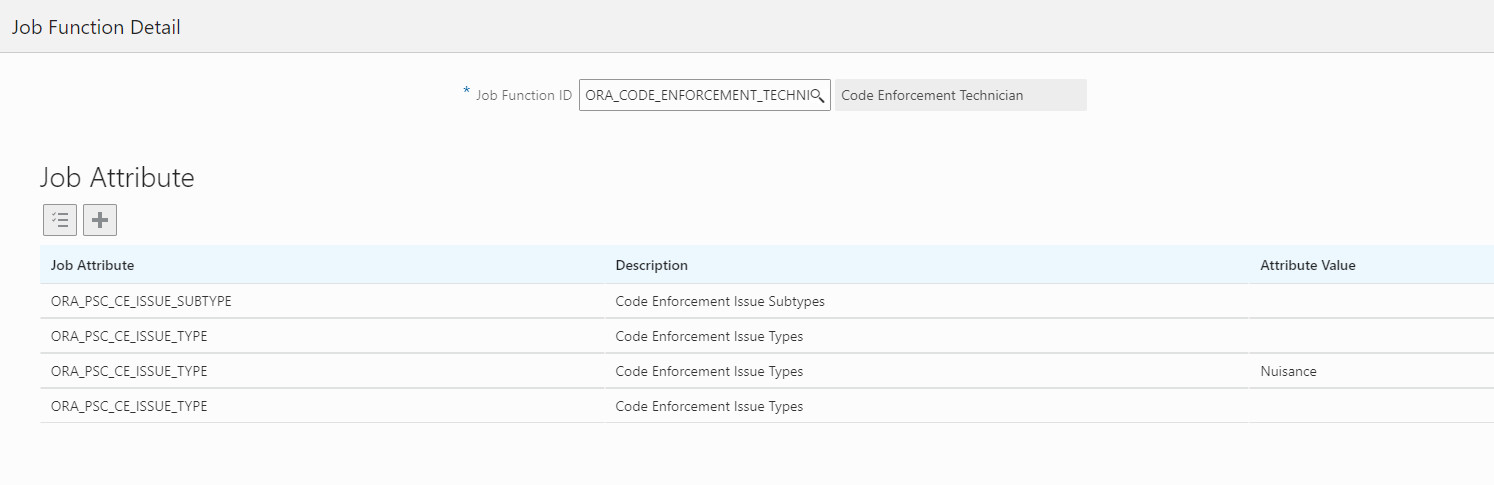Open the last ORA_PSC_CE_ISSUE_TYPE row
Viewport: 1494px width, 485px height.
pos(129,406)
